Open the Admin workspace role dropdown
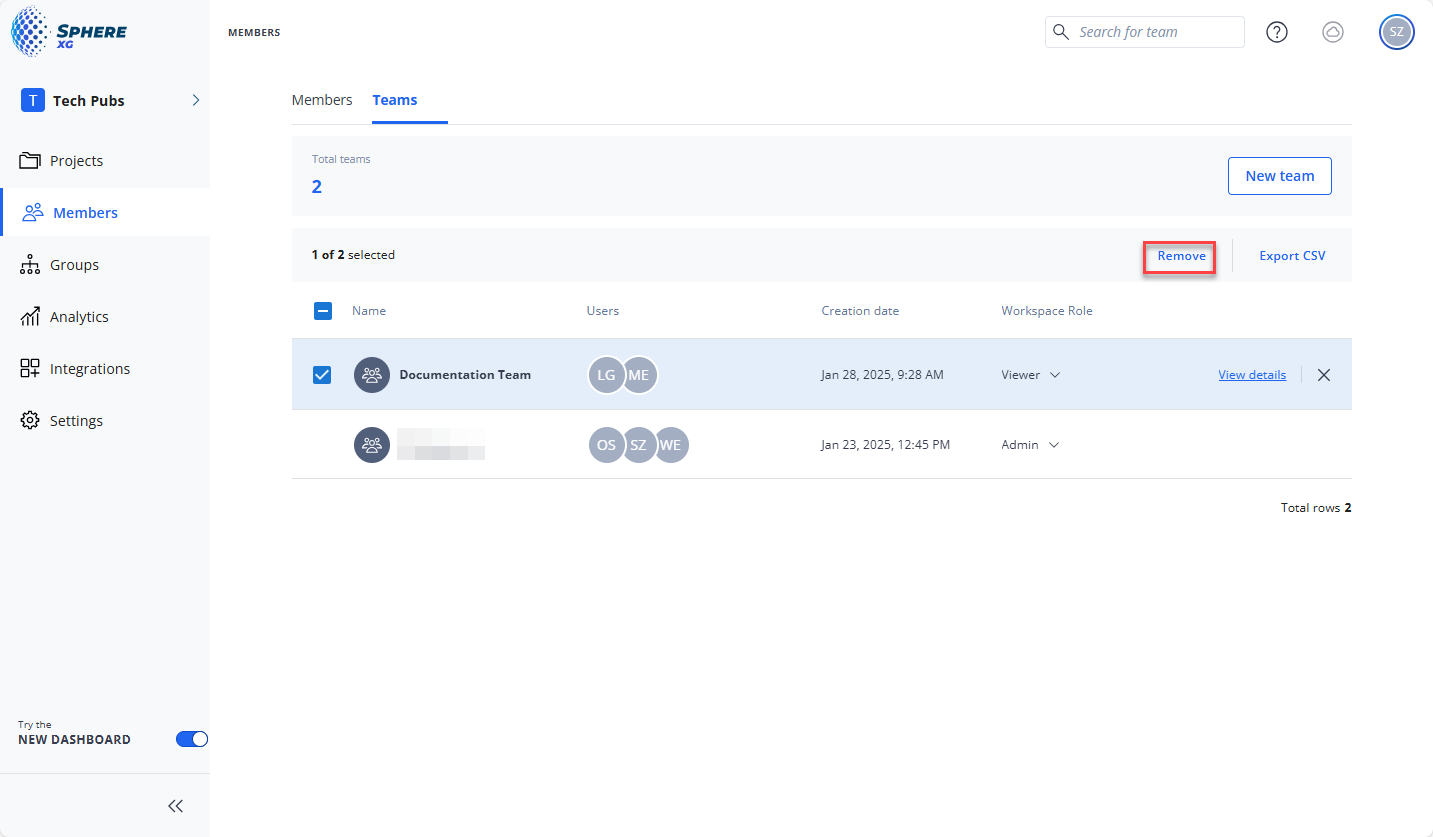The height and width of the screenshot is (837, 1433). pyautogui.click(x=1030, y=445)
